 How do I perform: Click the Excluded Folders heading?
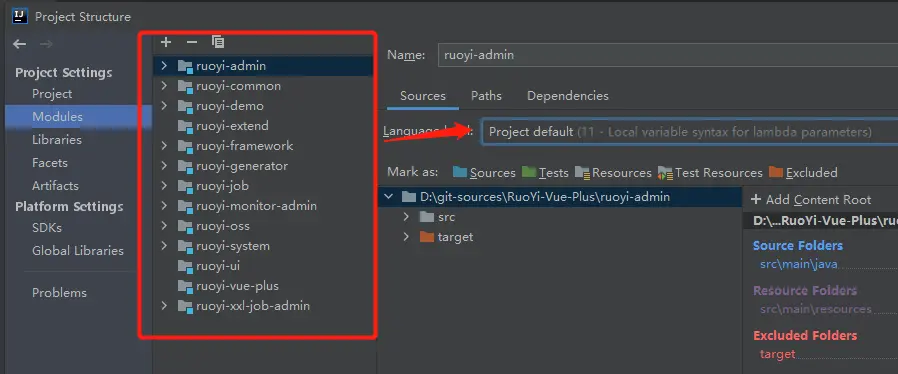tap(805, 335)
